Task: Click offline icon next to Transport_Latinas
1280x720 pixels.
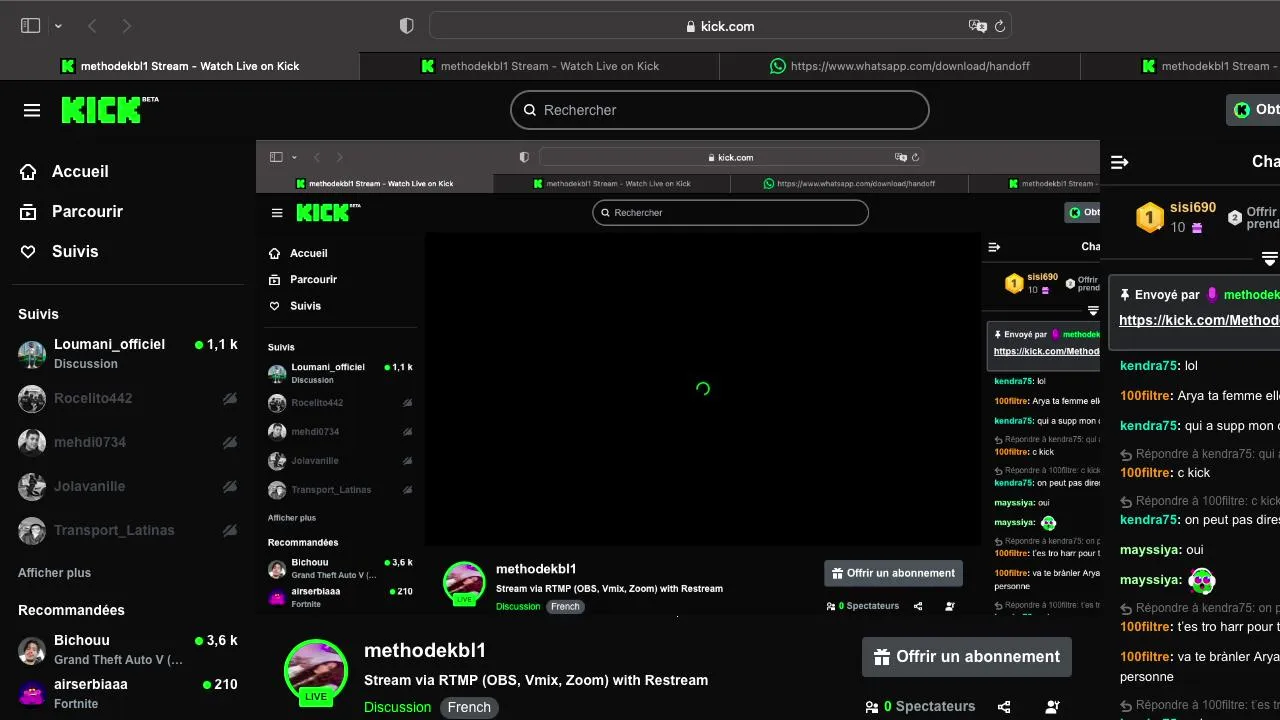Action: [x=230, y=530]
